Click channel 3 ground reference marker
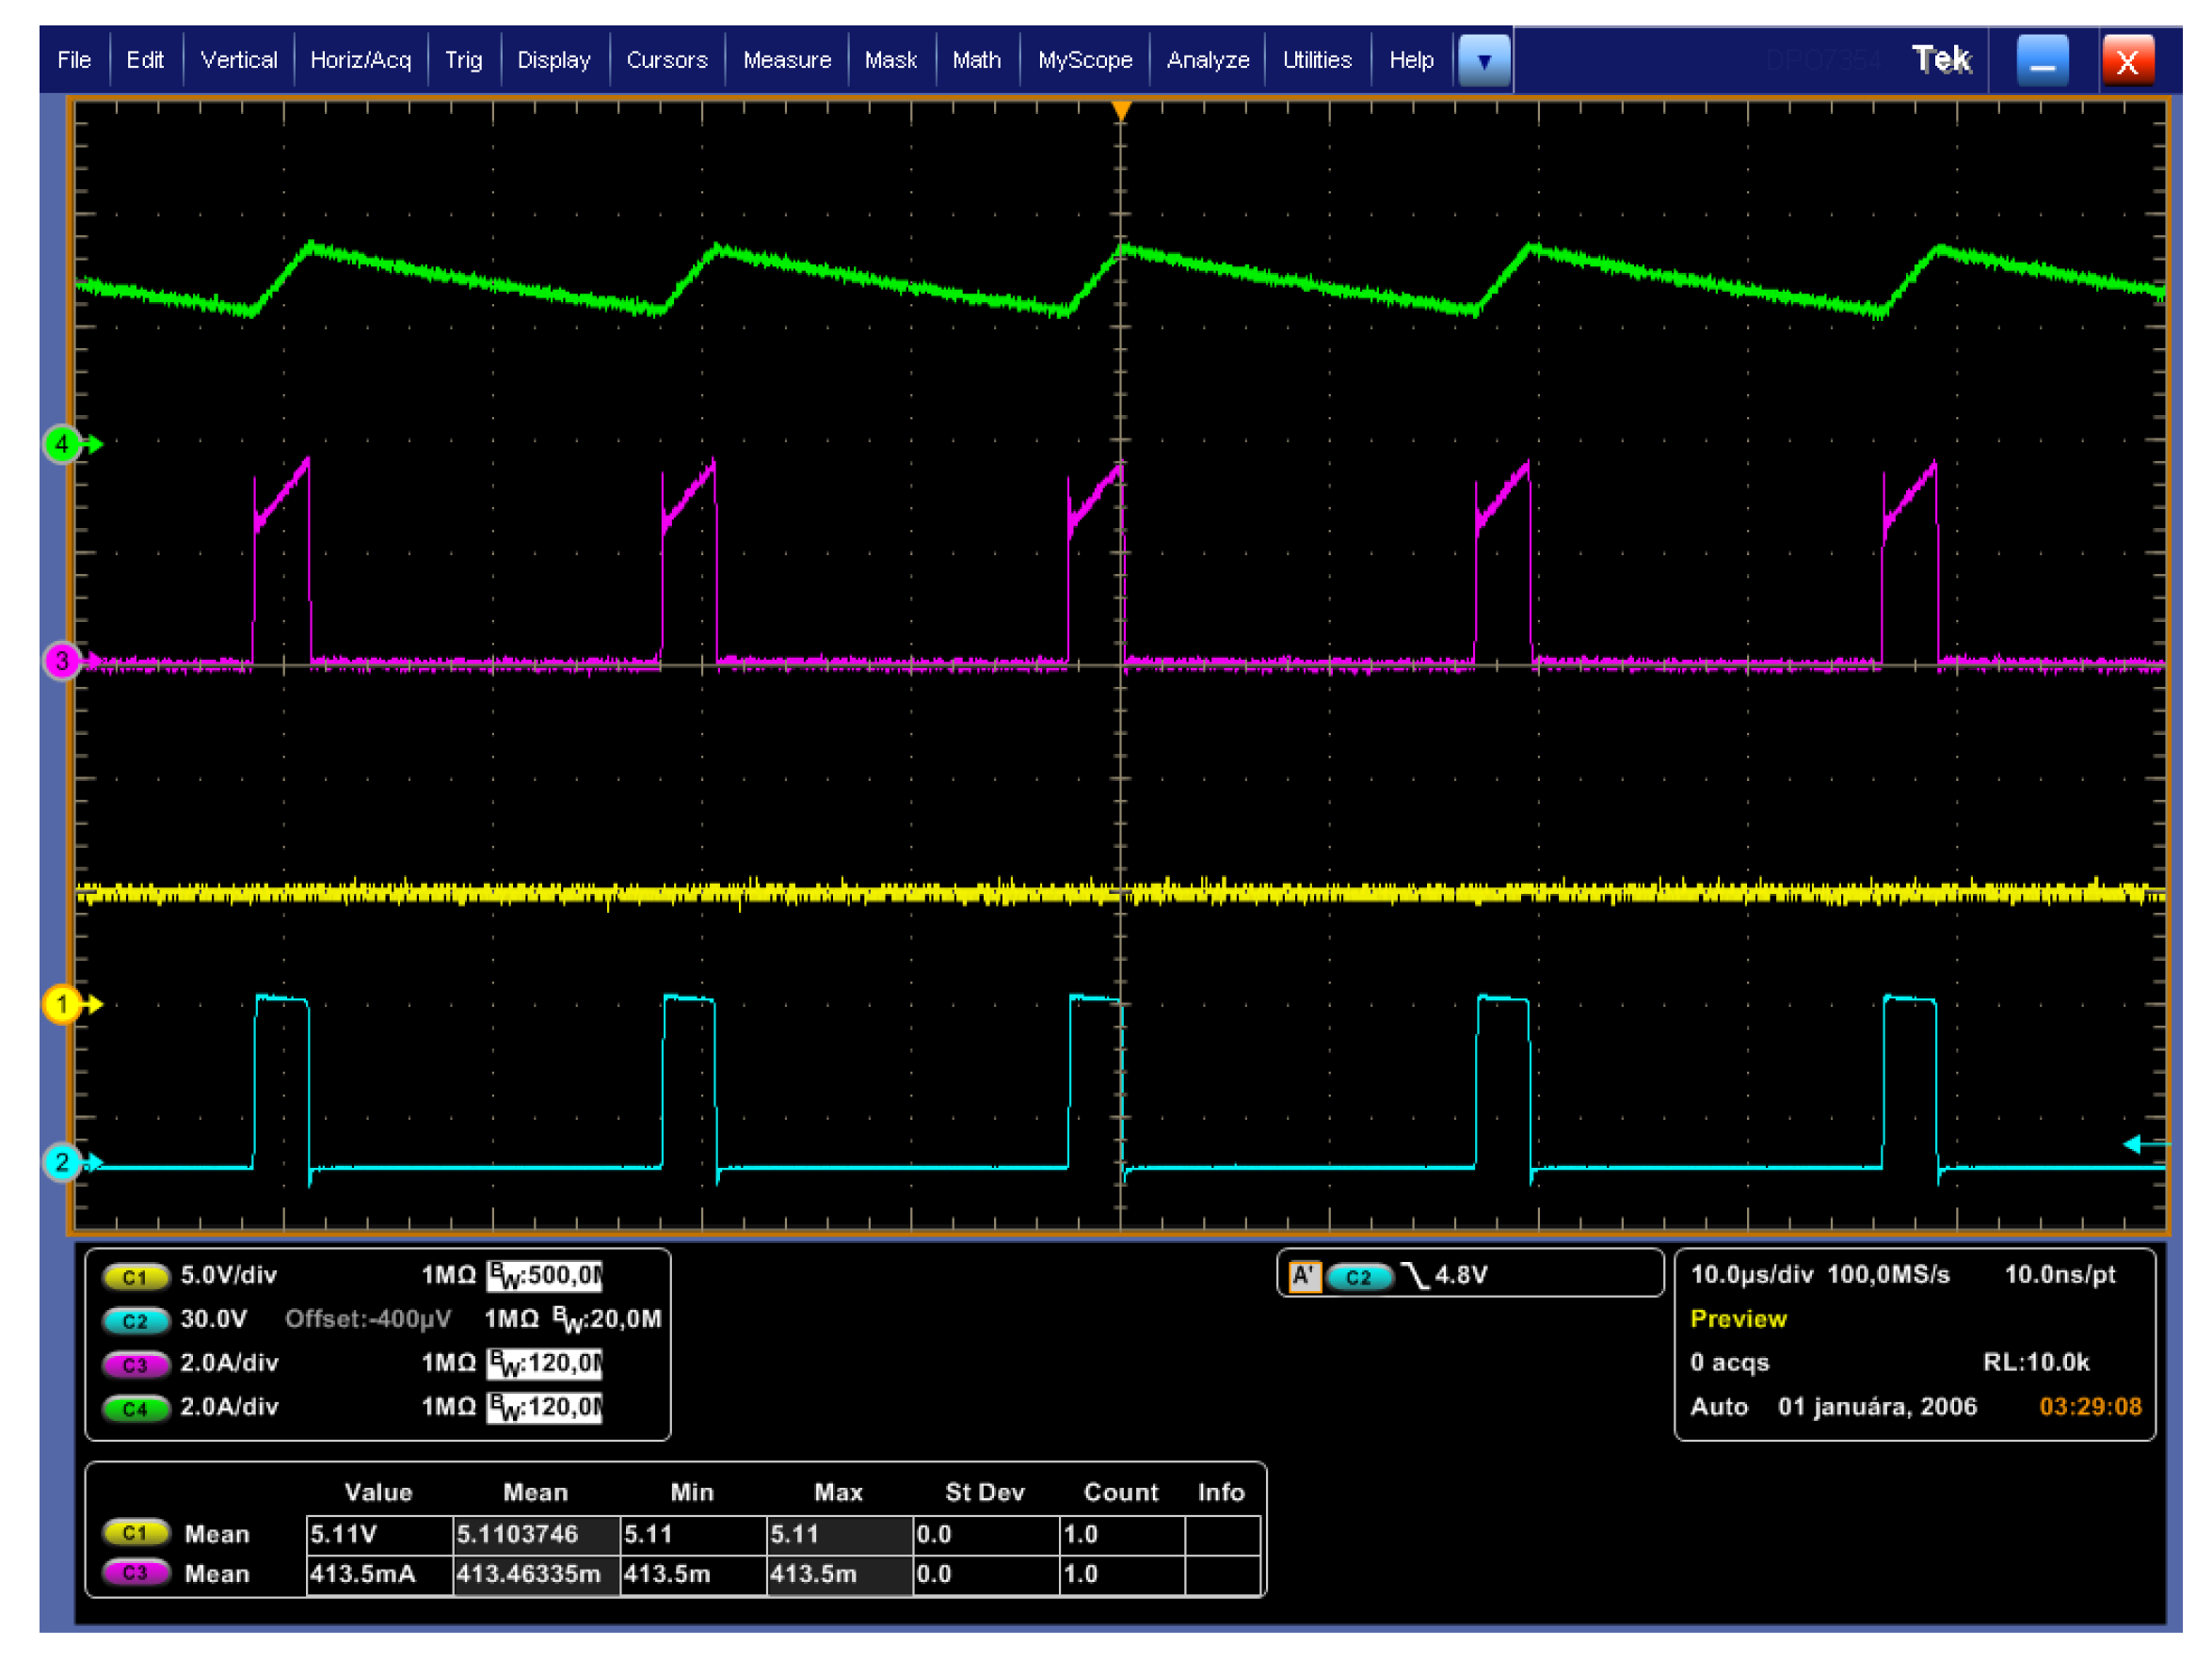2212x1660 pixels. click(x=62, y=660)
